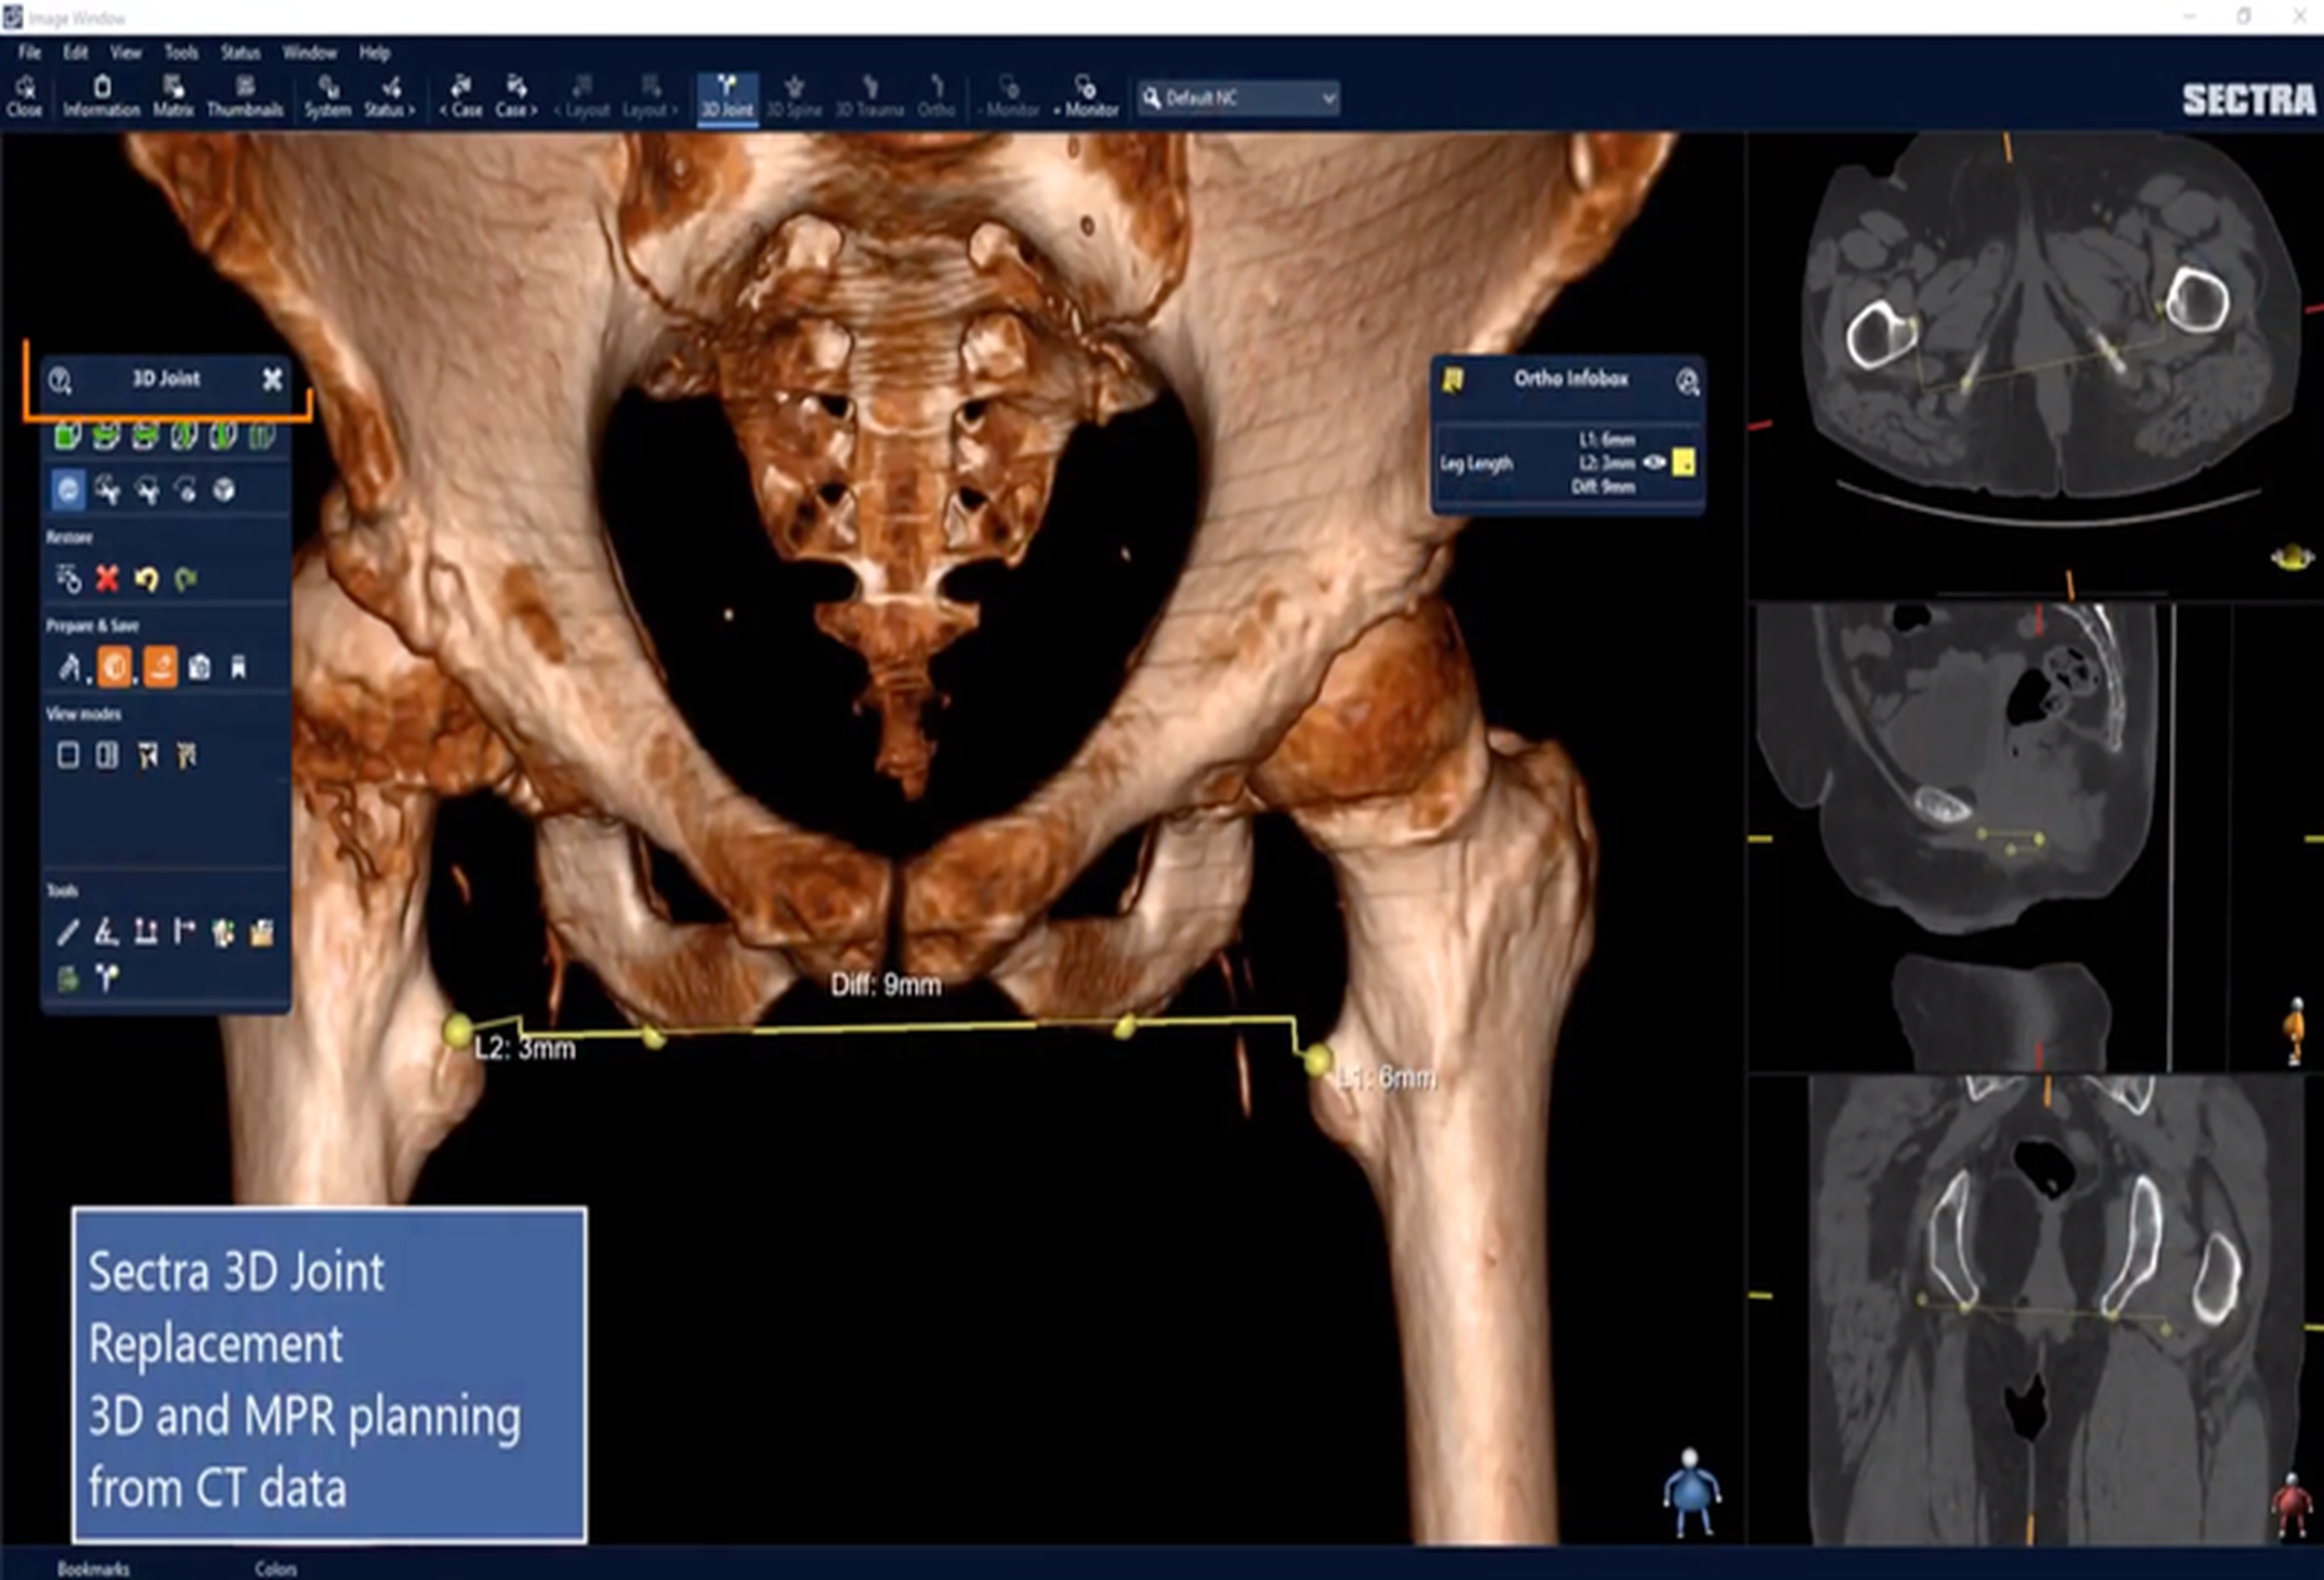Go to next case with Case >
This screenshot has height=1580, width=2324.
[x=516, y=97]
